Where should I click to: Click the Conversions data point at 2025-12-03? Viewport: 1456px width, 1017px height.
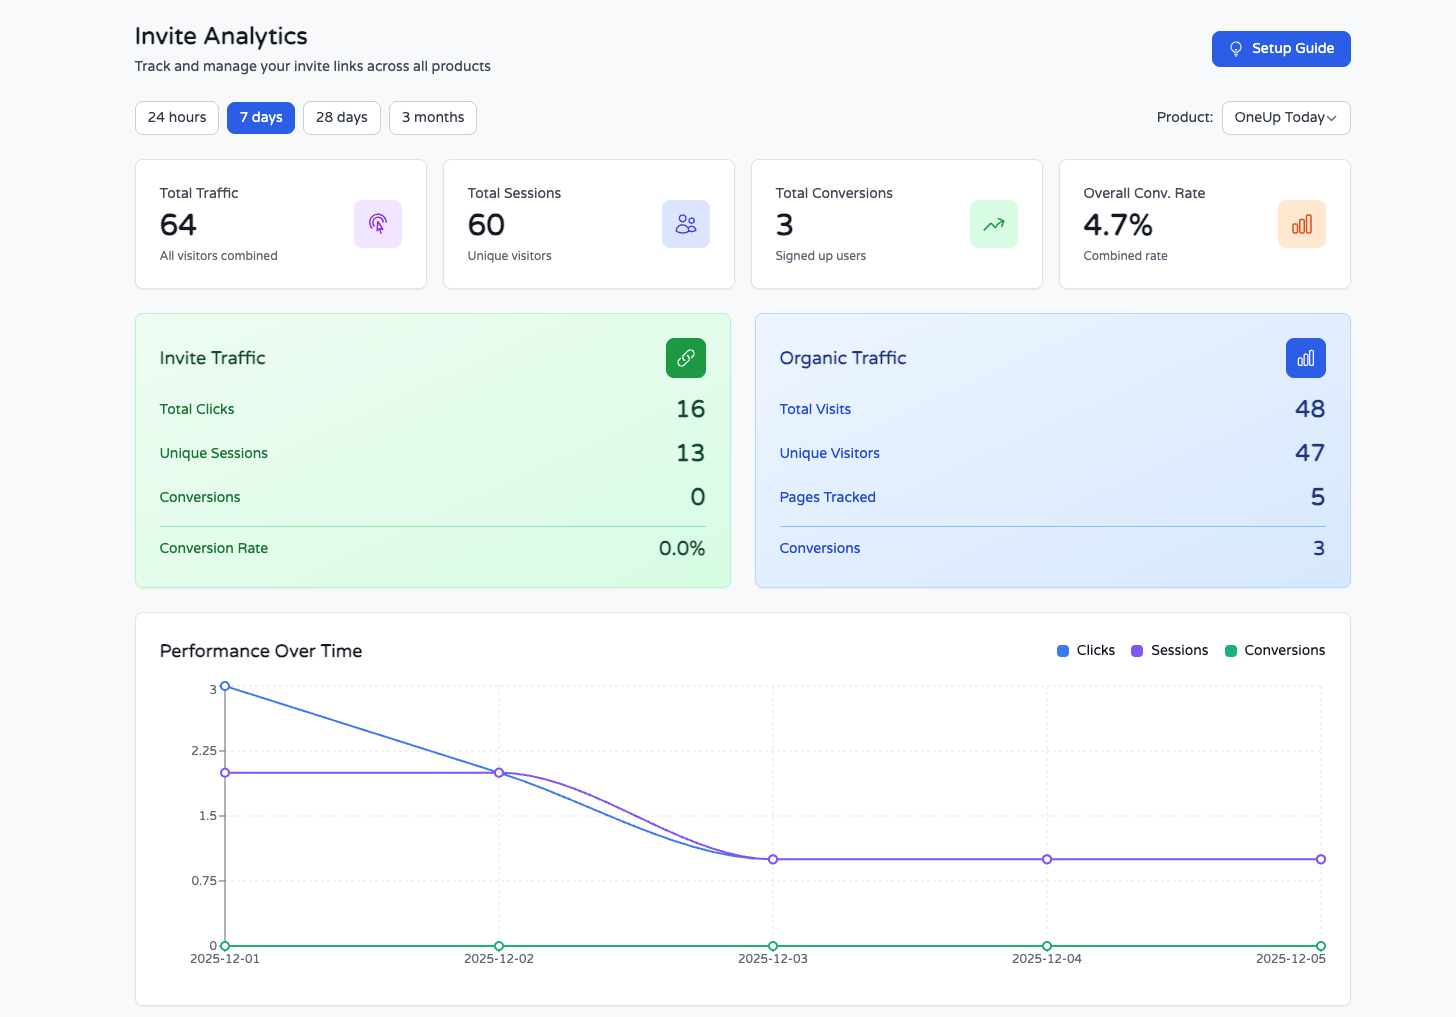tap(773, 946)
